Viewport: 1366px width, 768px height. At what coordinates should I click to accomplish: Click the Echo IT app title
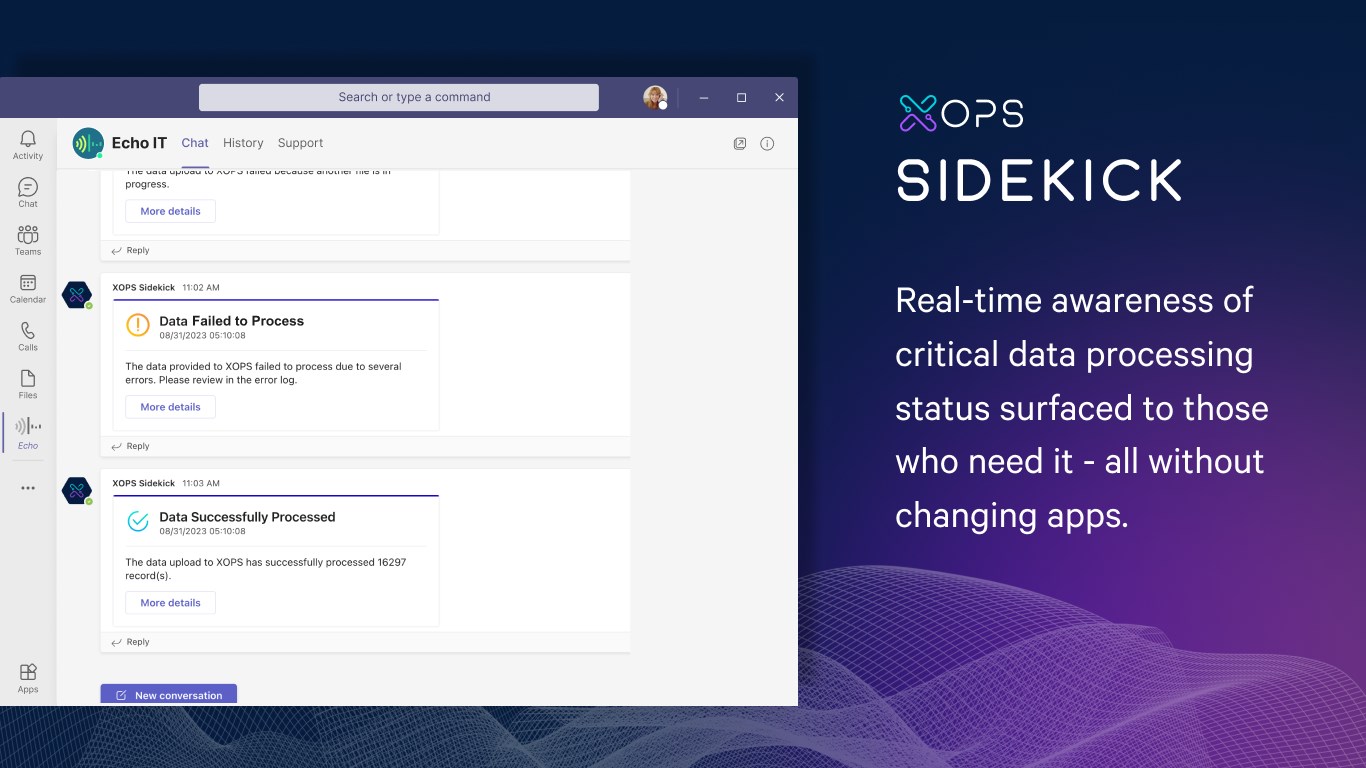139,143
